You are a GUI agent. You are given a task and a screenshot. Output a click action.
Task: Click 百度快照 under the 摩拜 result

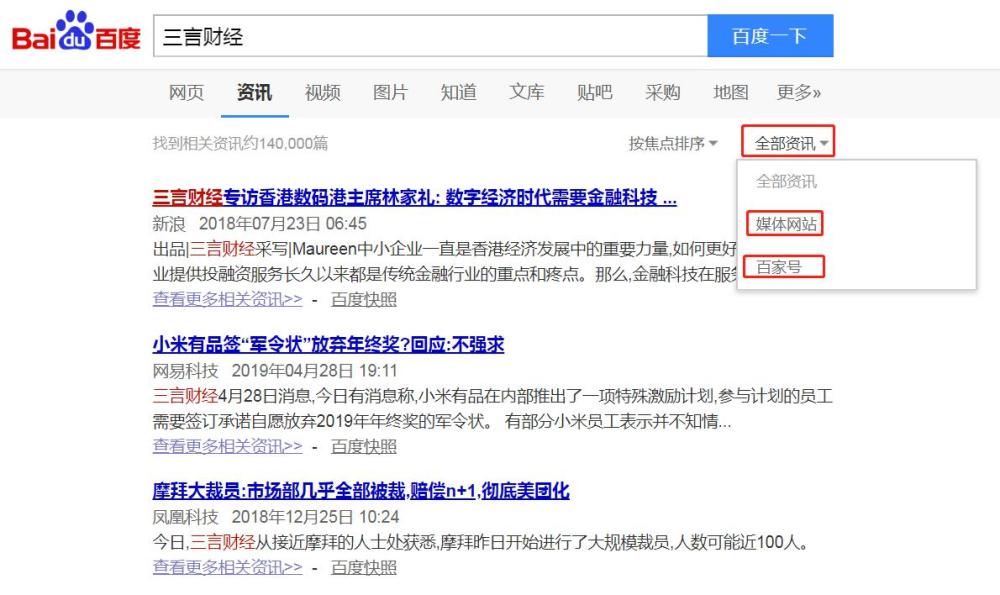click(364, 568)
